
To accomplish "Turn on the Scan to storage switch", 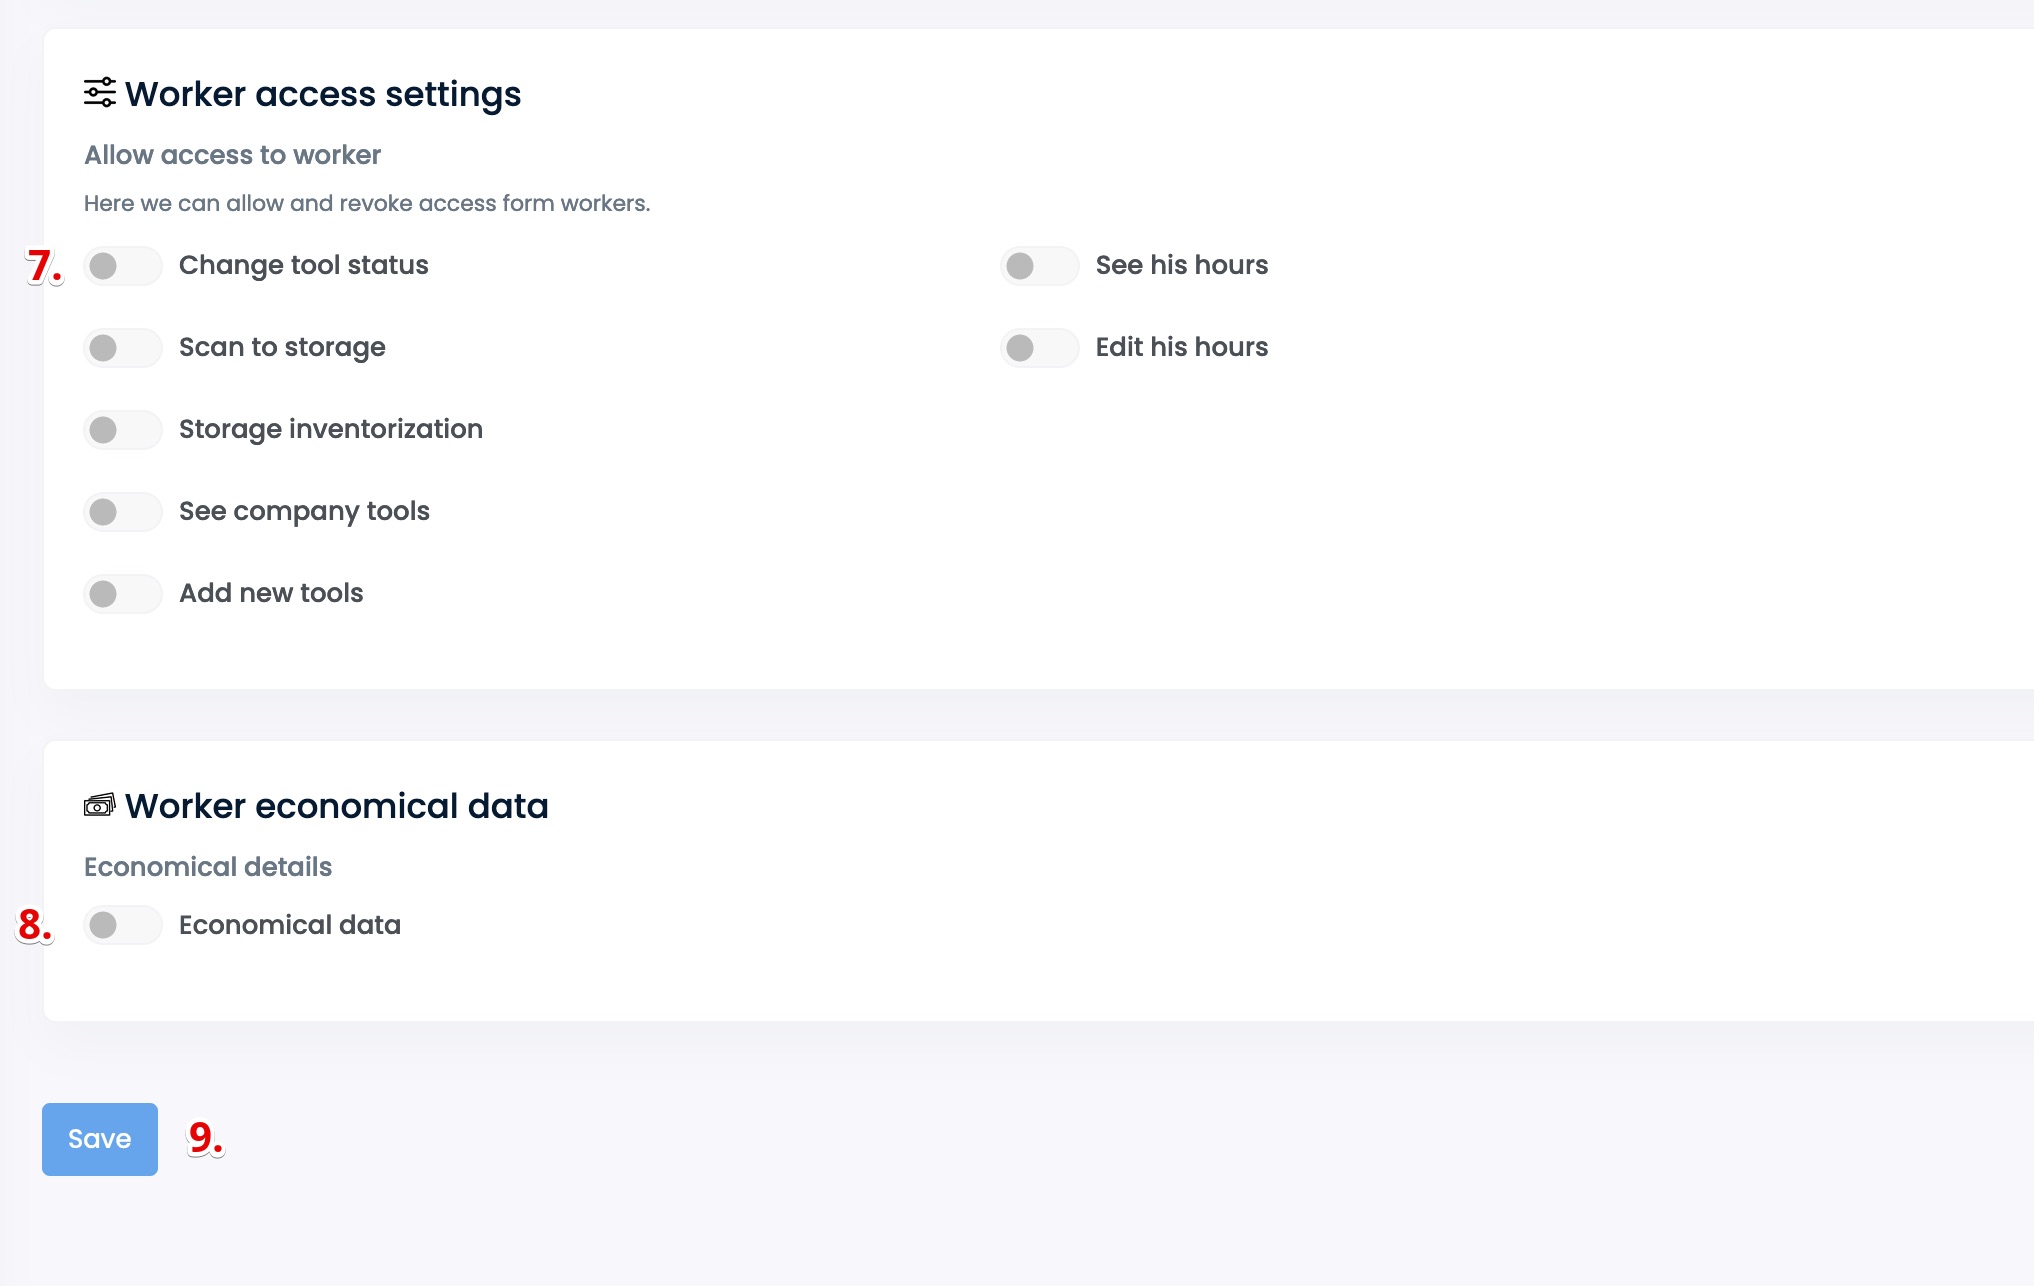I will tap(122, 348).
